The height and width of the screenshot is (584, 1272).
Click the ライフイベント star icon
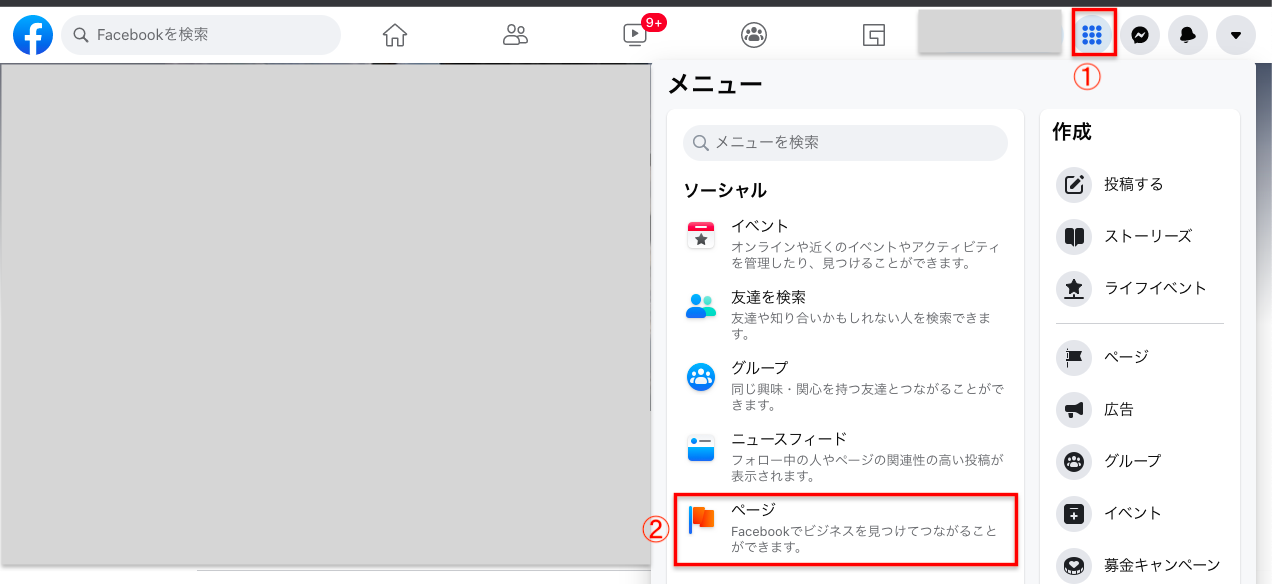click(1074, 288)
